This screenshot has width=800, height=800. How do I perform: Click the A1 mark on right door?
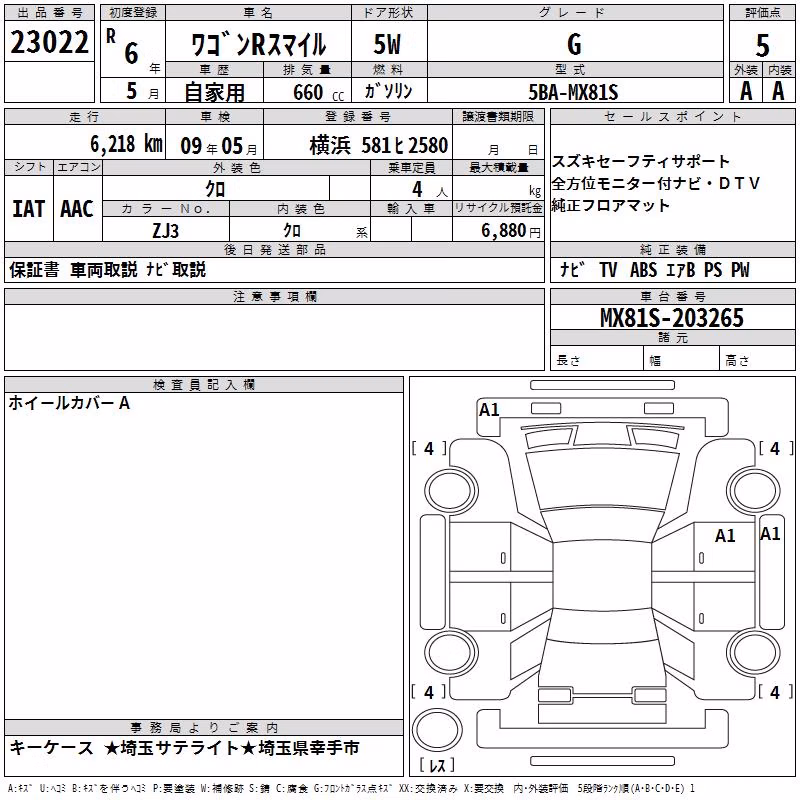tap(725, 536)
